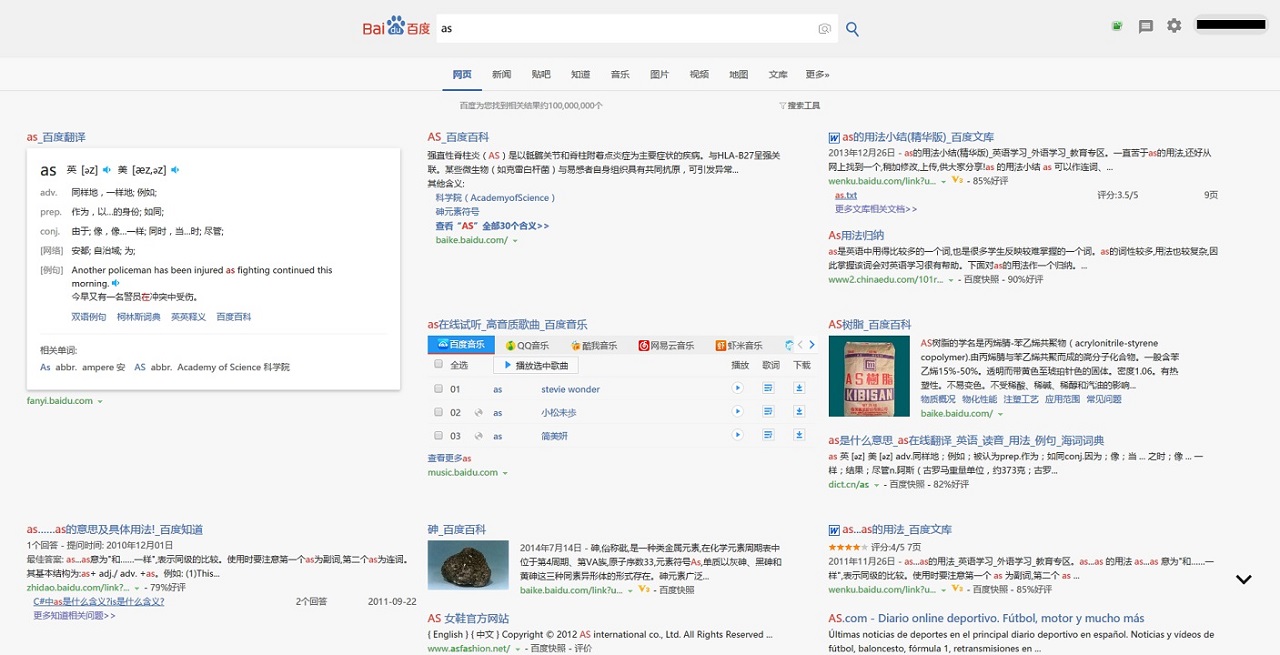Open the settings gear icon
This screenshot has width=1280, height=655.
(1174, 26)
